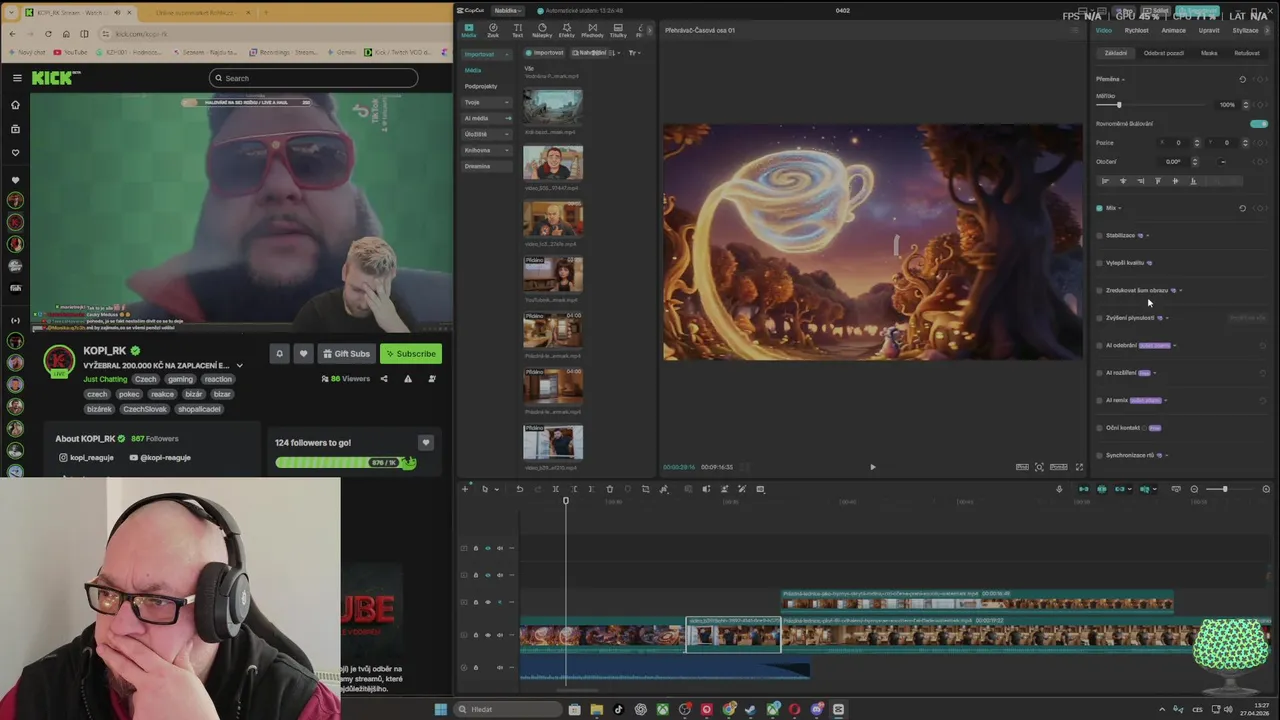The image size is (1280, 720).
Task: Click the fullscreen icon under the preview
Action: (x=1079, y=467)
